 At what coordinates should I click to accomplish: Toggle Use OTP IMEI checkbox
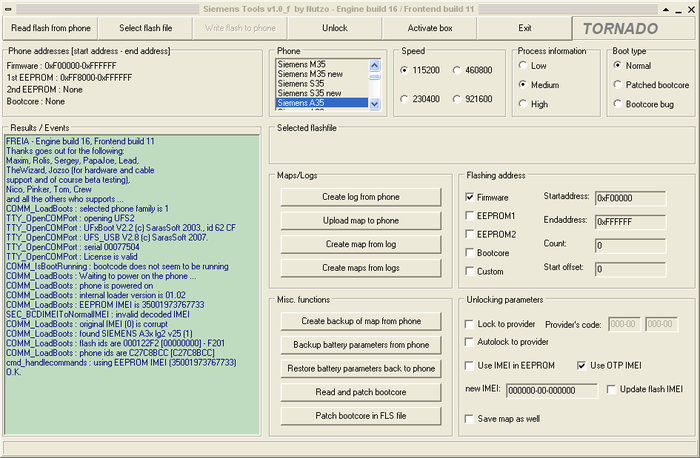coord(581,366)
